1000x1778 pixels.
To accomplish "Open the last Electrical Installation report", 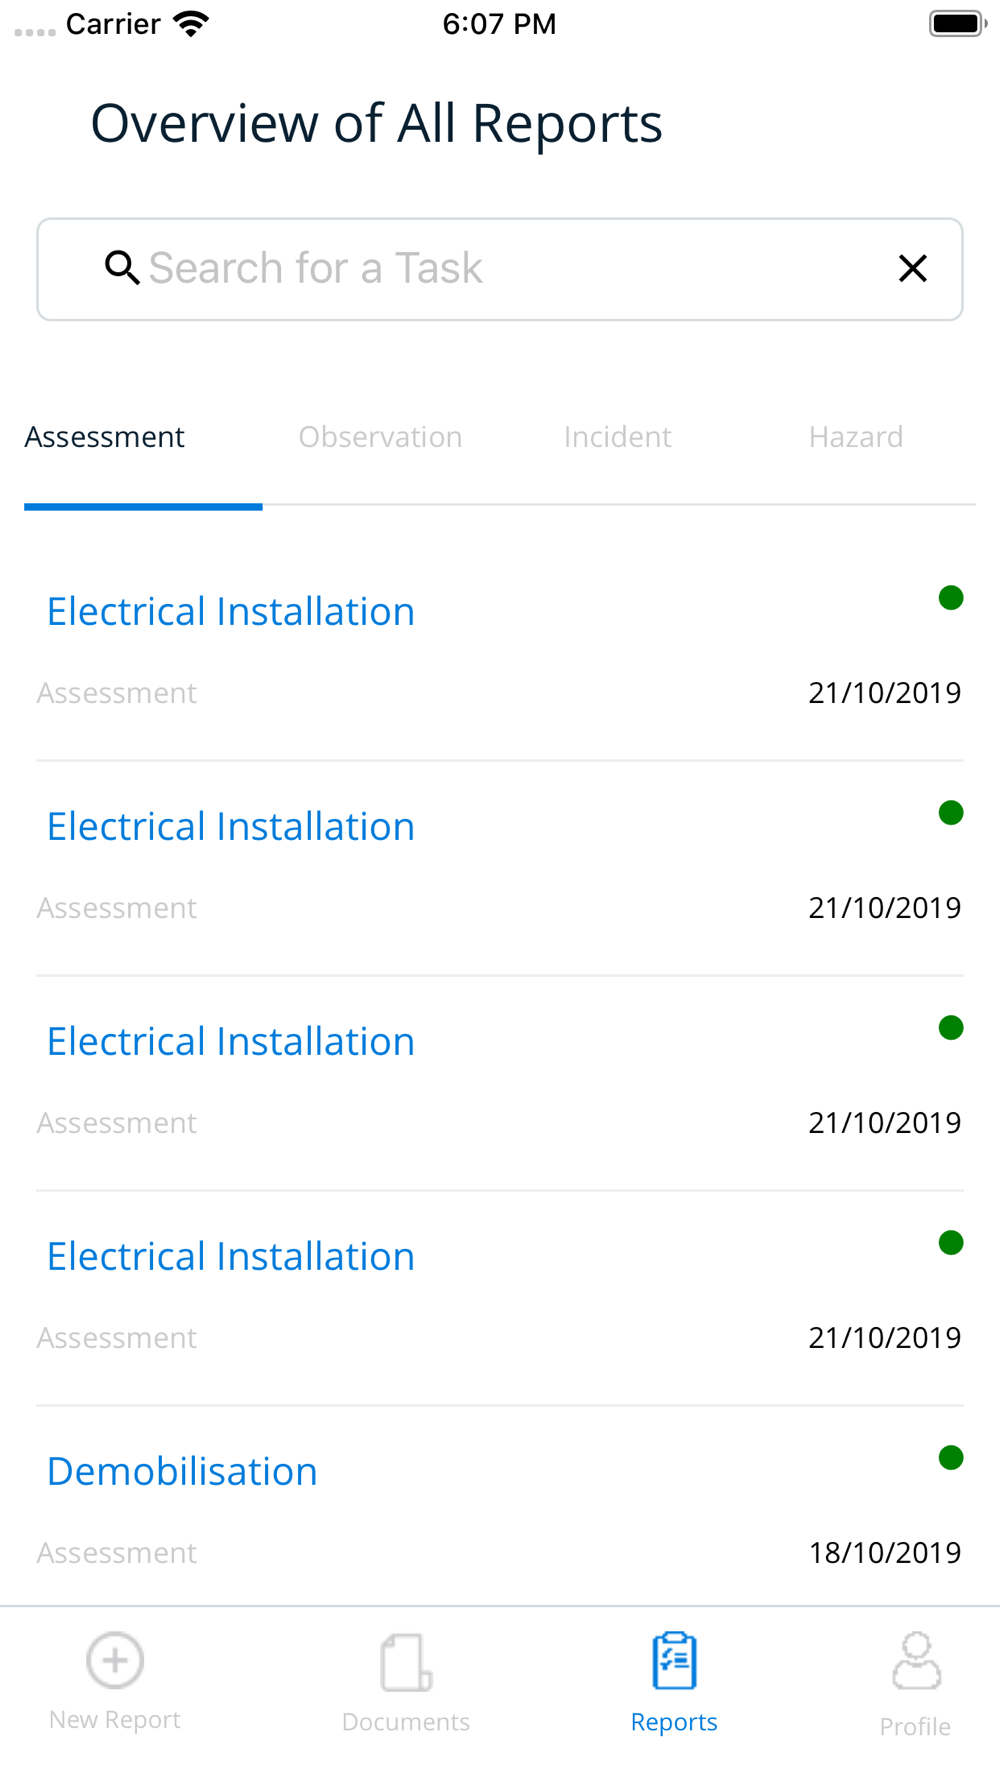I will pyautogui.click(x=231, y=1257).
